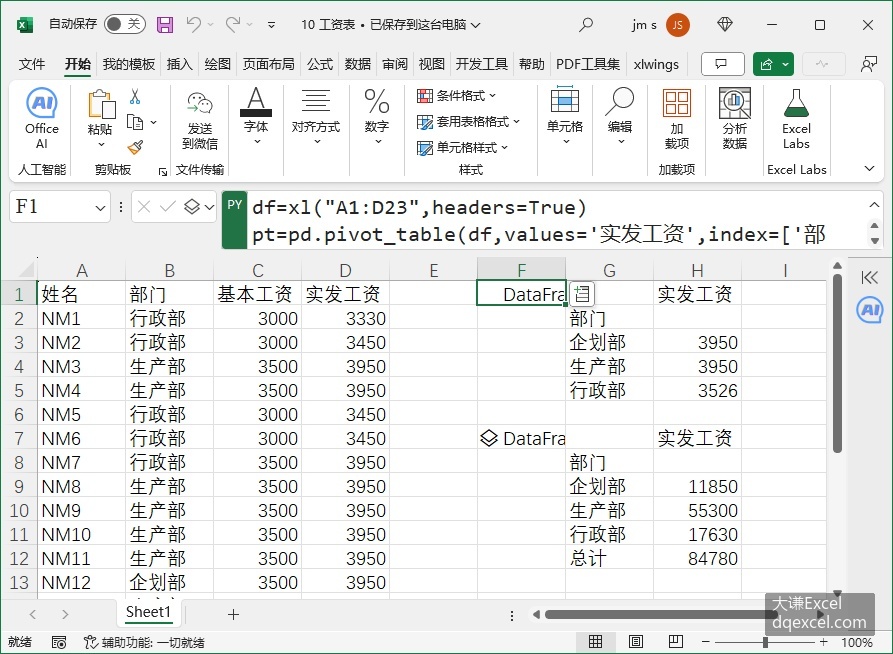Cancel formula entry with the X
This screenshot has width=893, height=654.
pos(144,207)
